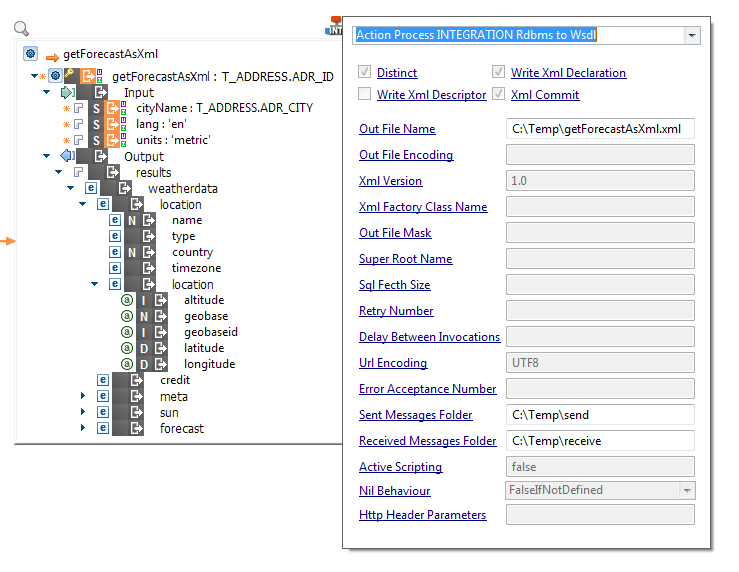Collapse the Input node
The height and width of the screenshot is (572, 739).
[46, 92]
